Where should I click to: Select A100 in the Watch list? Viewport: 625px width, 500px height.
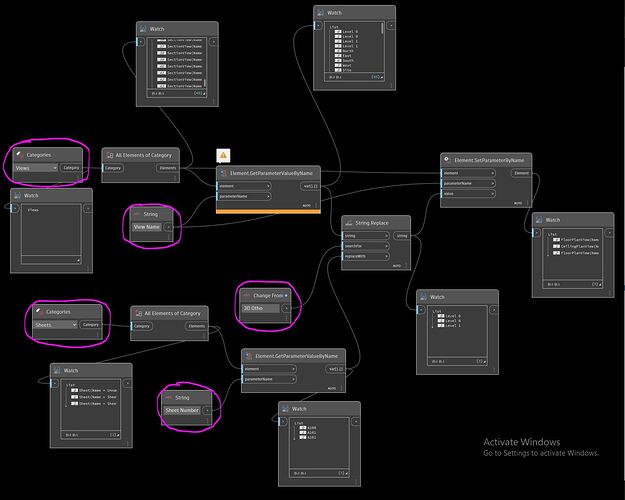(x=312, y=428)
